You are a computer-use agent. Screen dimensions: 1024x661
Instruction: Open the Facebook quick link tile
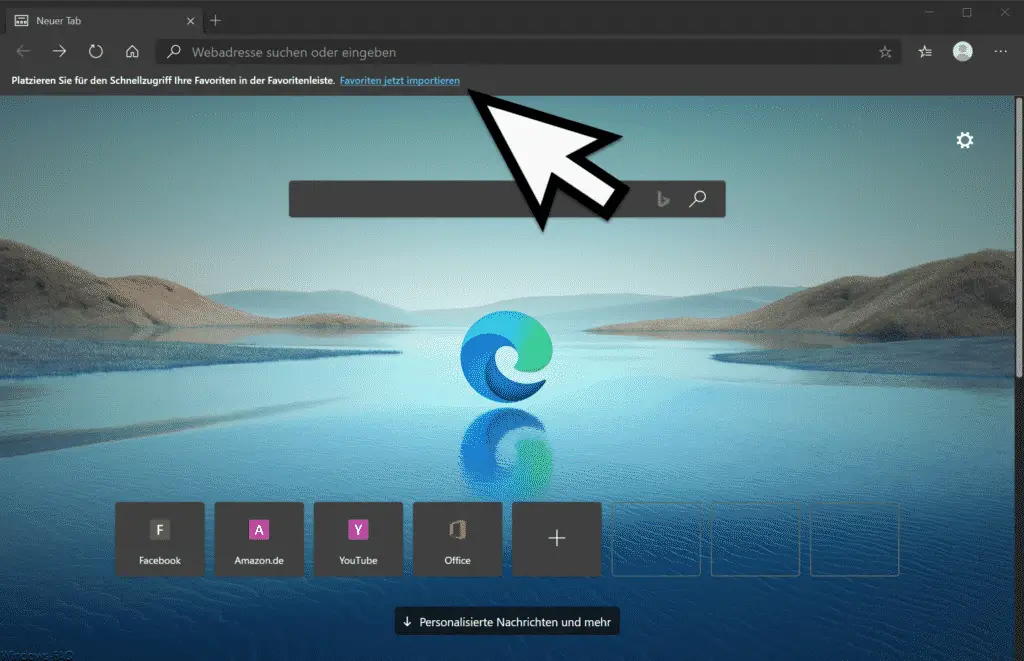pyautogui.click(x=160, y=539)
